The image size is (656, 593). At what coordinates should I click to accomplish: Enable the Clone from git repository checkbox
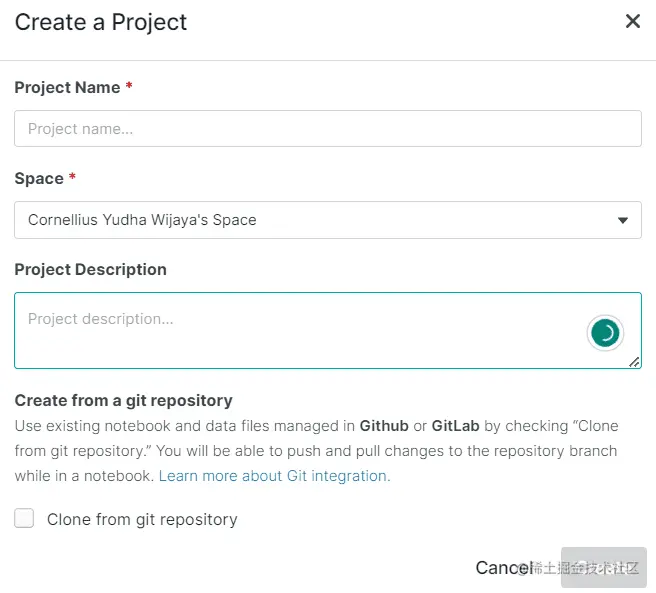(25, 518)
